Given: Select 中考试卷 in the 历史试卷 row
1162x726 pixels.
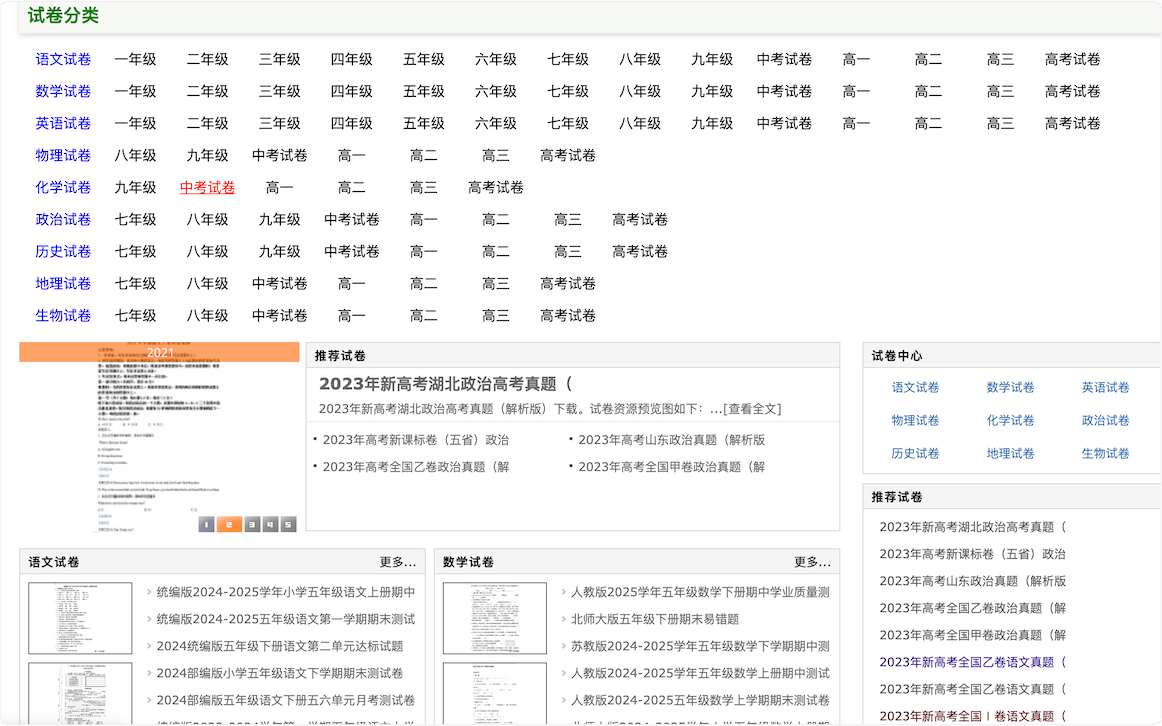Looking at the screenshot, I should (x=351, y=251).
